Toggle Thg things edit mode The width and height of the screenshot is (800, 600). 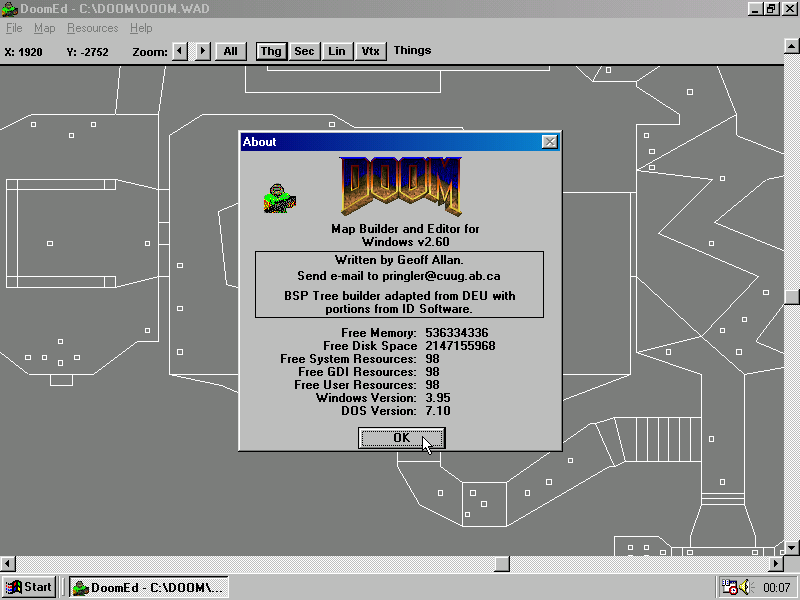tap(271, 51)
